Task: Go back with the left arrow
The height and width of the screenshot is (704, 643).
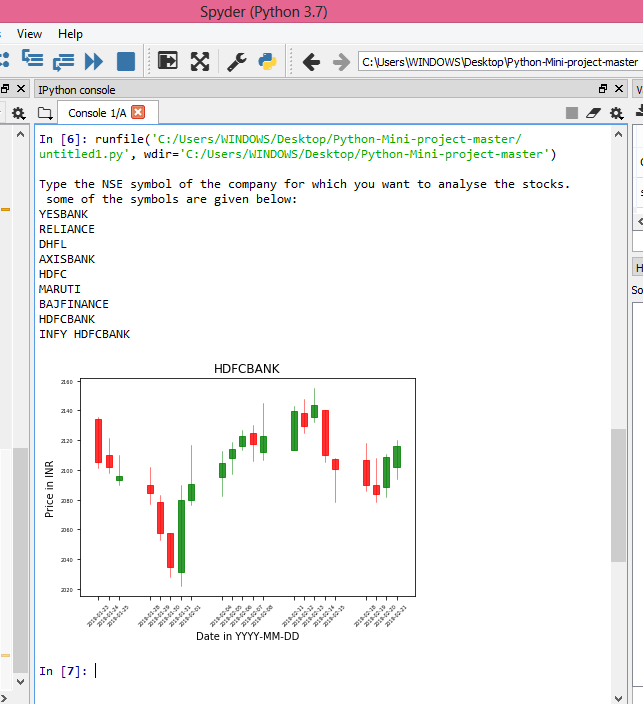Action: pyautogui.click(x=311, y=62)
